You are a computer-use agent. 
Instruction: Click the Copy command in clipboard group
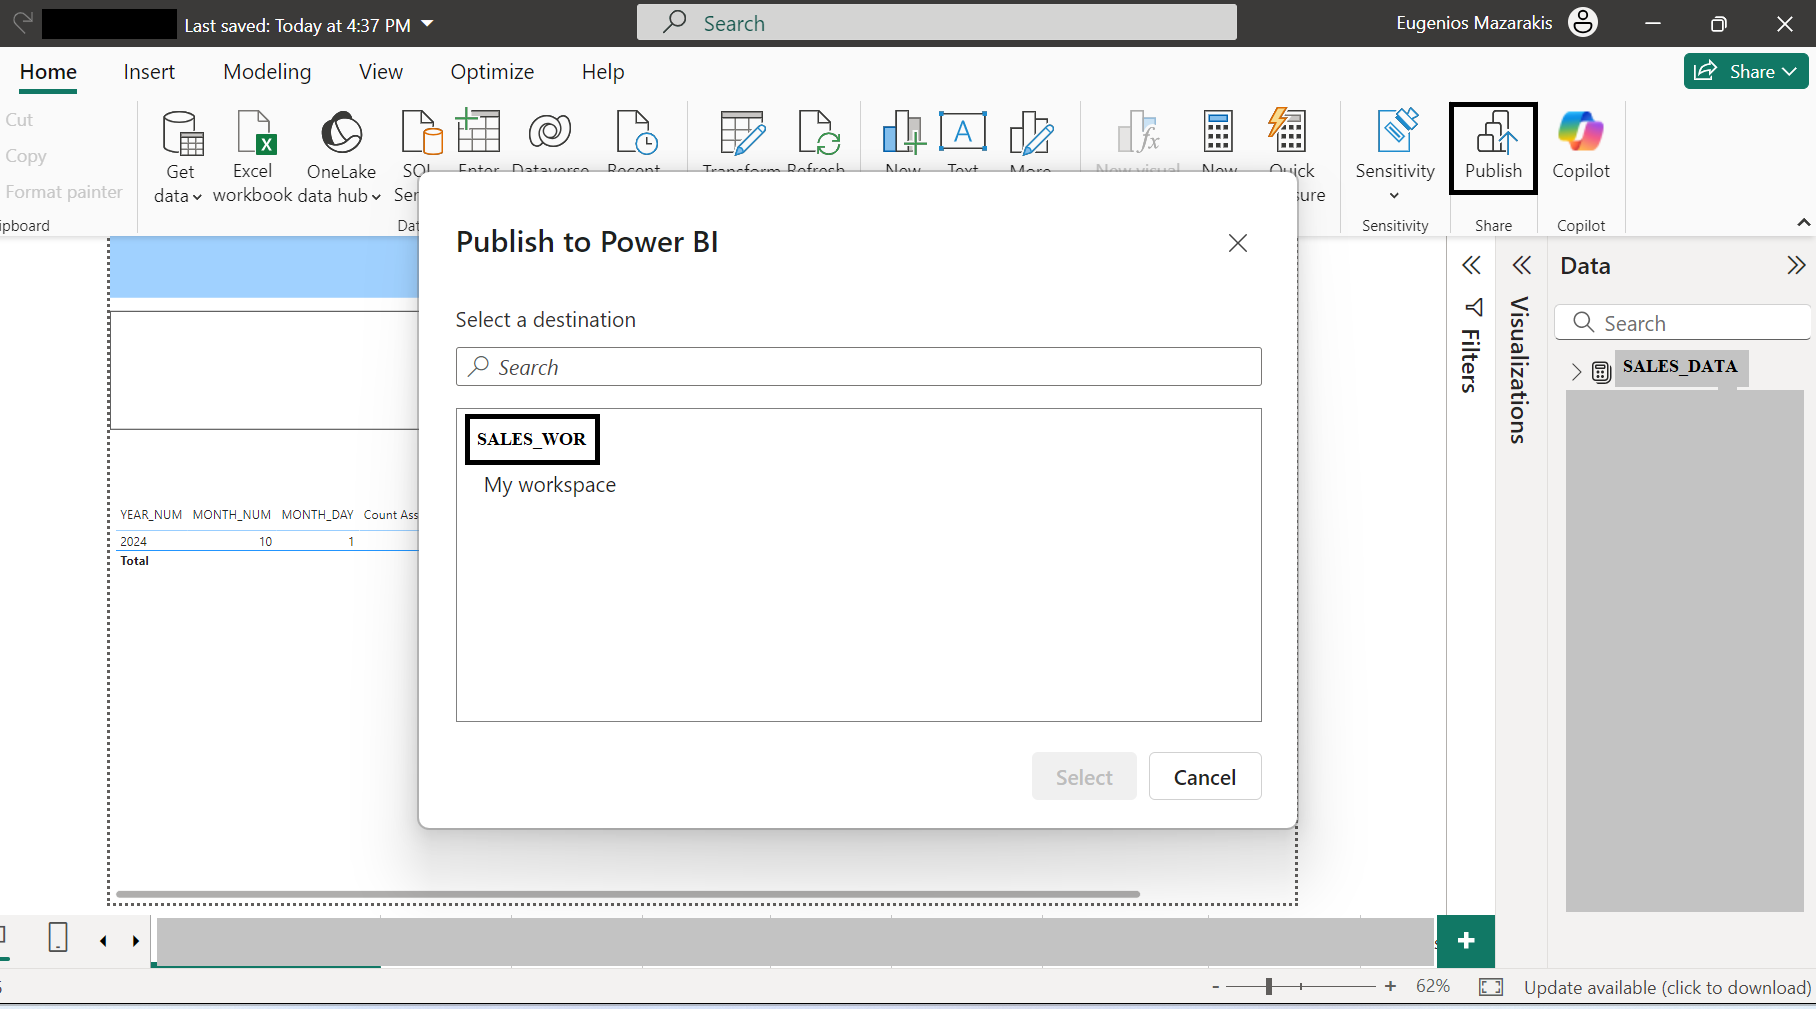pyautogui.click(x=26, y=156)
